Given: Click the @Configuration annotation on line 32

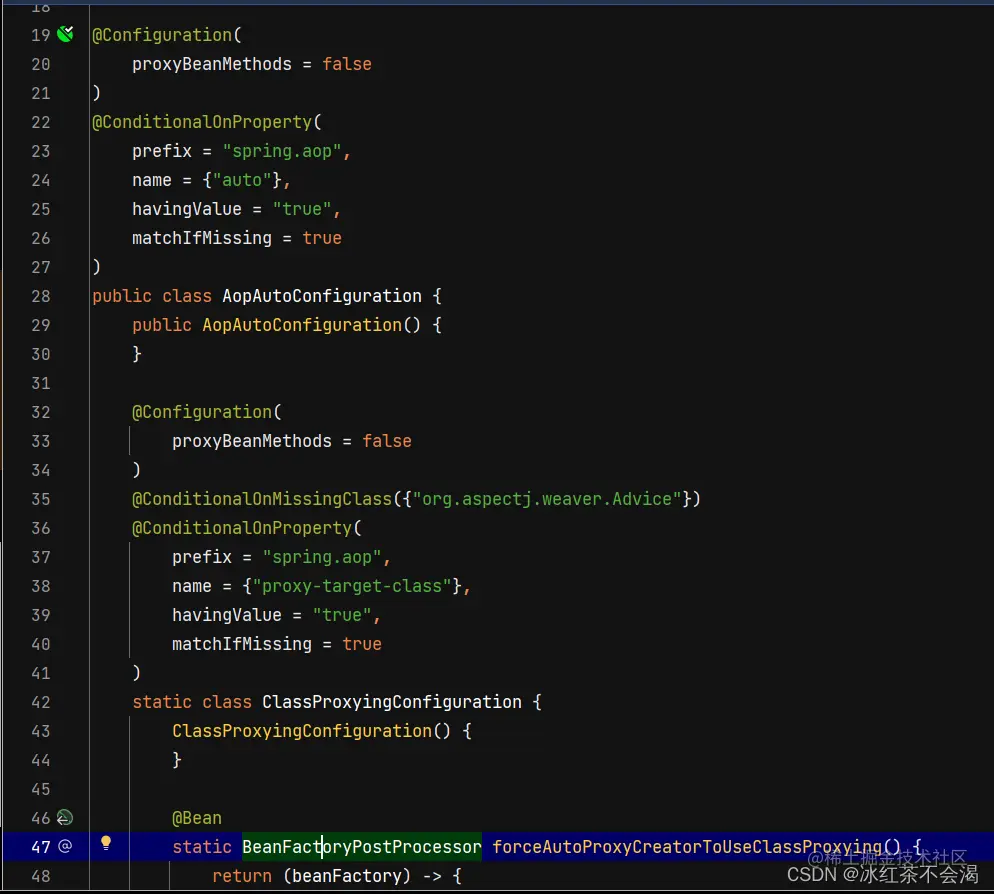Looking at the screenshot, I should (202, 412).
